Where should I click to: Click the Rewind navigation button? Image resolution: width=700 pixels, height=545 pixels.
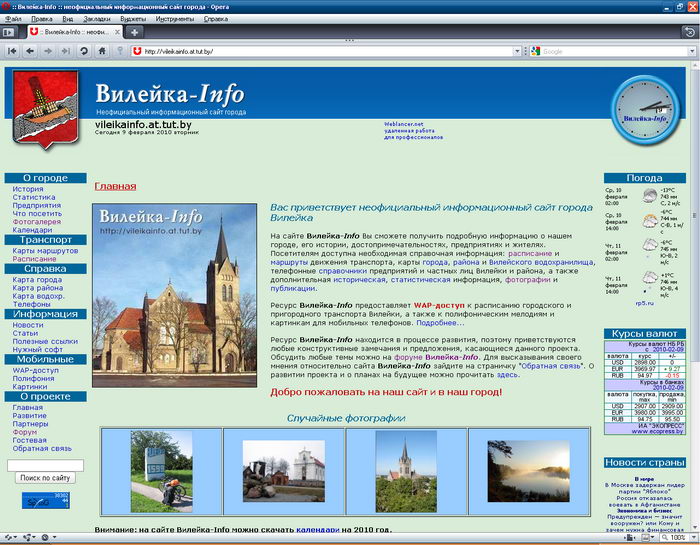[12, 51]
